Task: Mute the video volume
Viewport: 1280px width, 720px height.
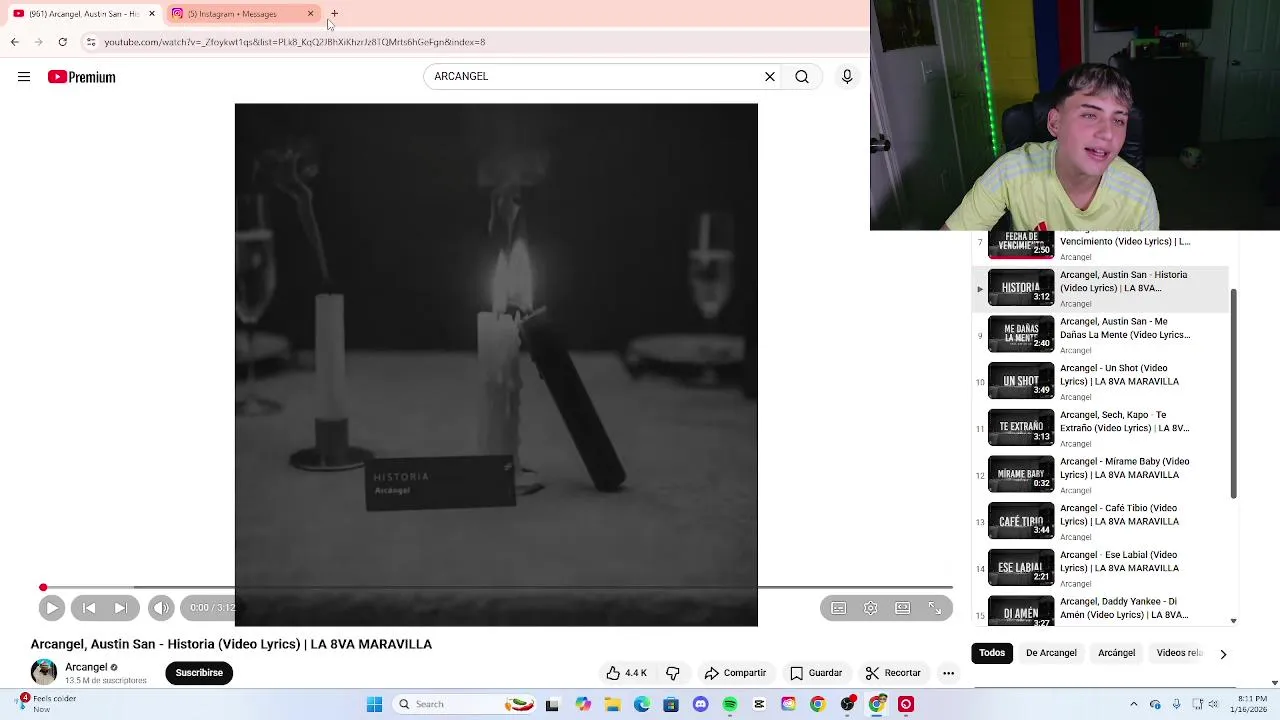Action: pos(161,608)
